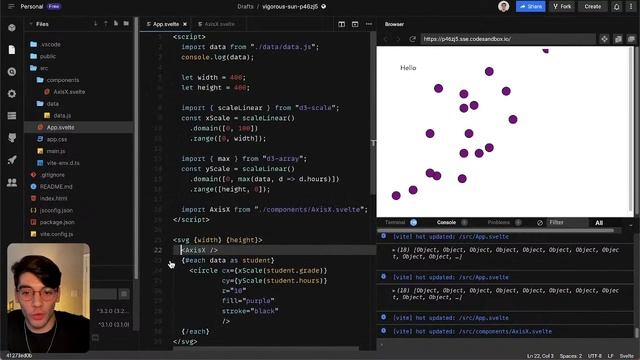The width and height of the screenshot is (640, 360).
Task: Open the search sidebar icon
Action: 12,72
